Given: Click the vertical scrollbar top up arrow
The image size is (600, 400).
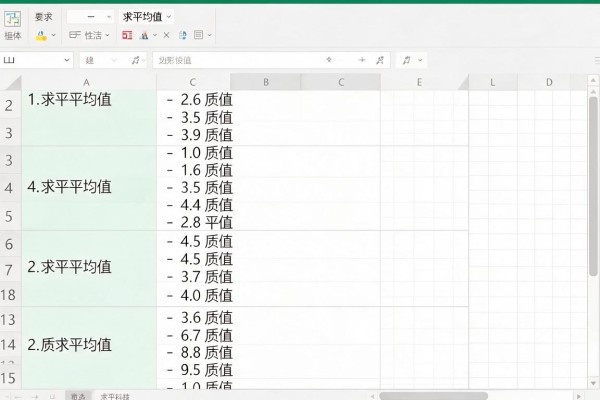Looking at the screenshot, I should point(593,80).
